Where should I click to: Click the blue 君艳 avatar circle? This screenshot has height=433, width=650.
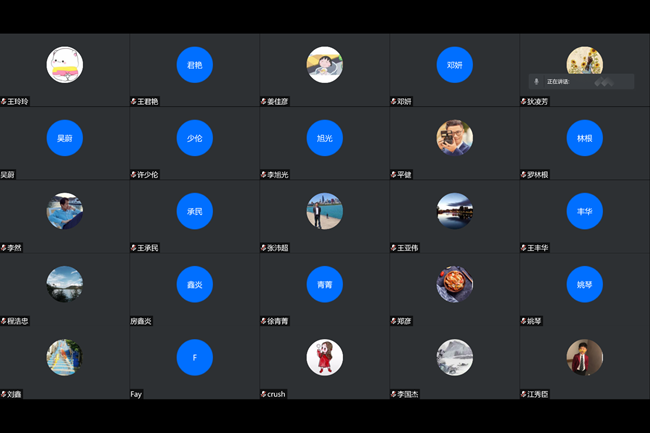coord(194,65)
